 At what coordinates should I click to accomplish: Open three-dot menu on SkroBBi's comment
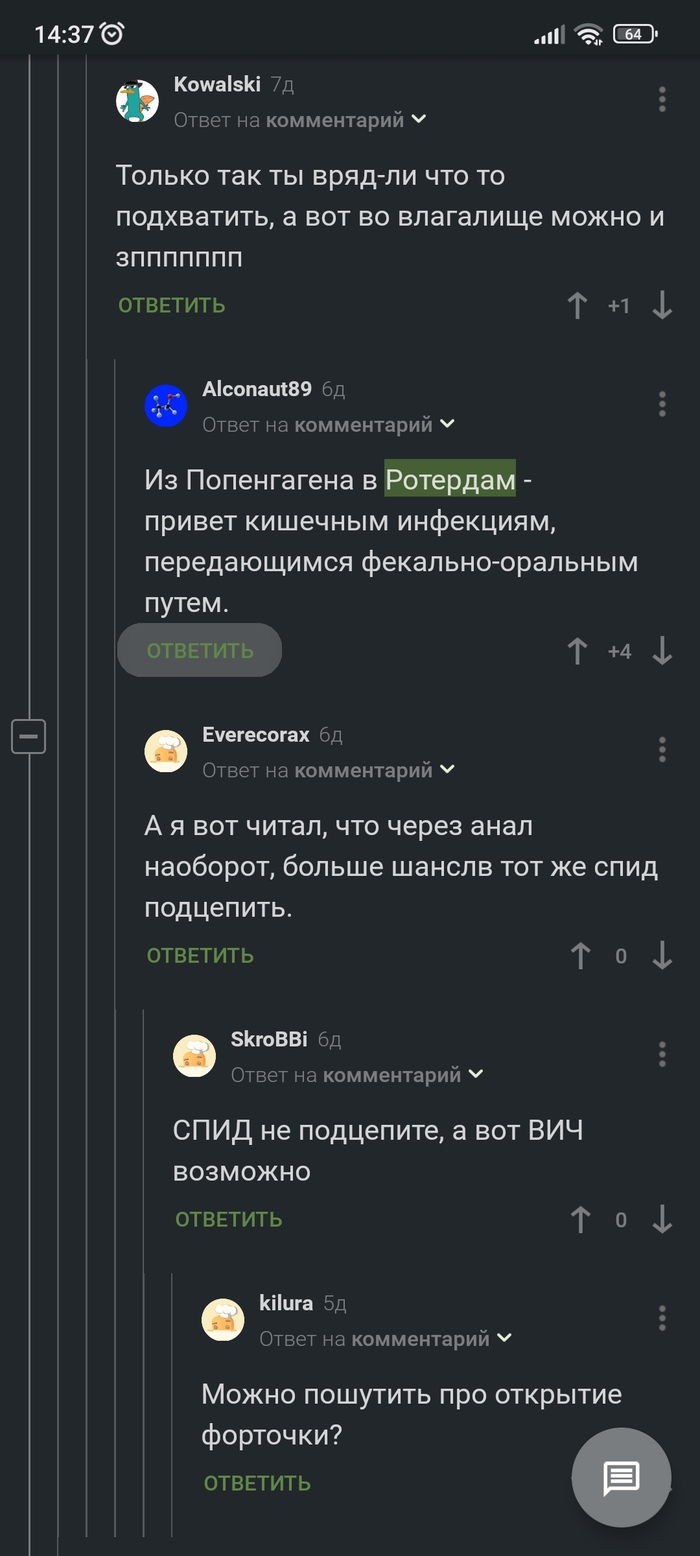[x=662, y=1054]
